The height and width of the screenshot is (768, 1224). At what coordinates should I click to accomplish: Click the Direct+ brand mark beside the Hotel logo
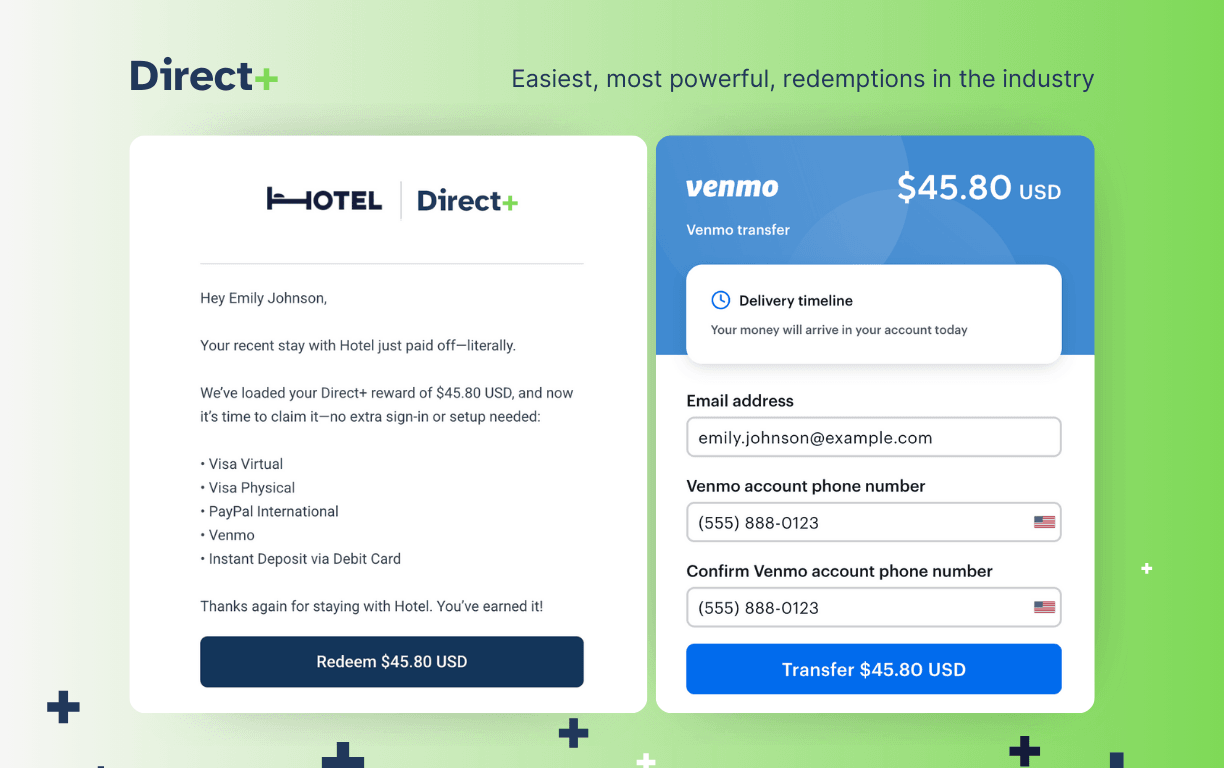pos(466,200)
